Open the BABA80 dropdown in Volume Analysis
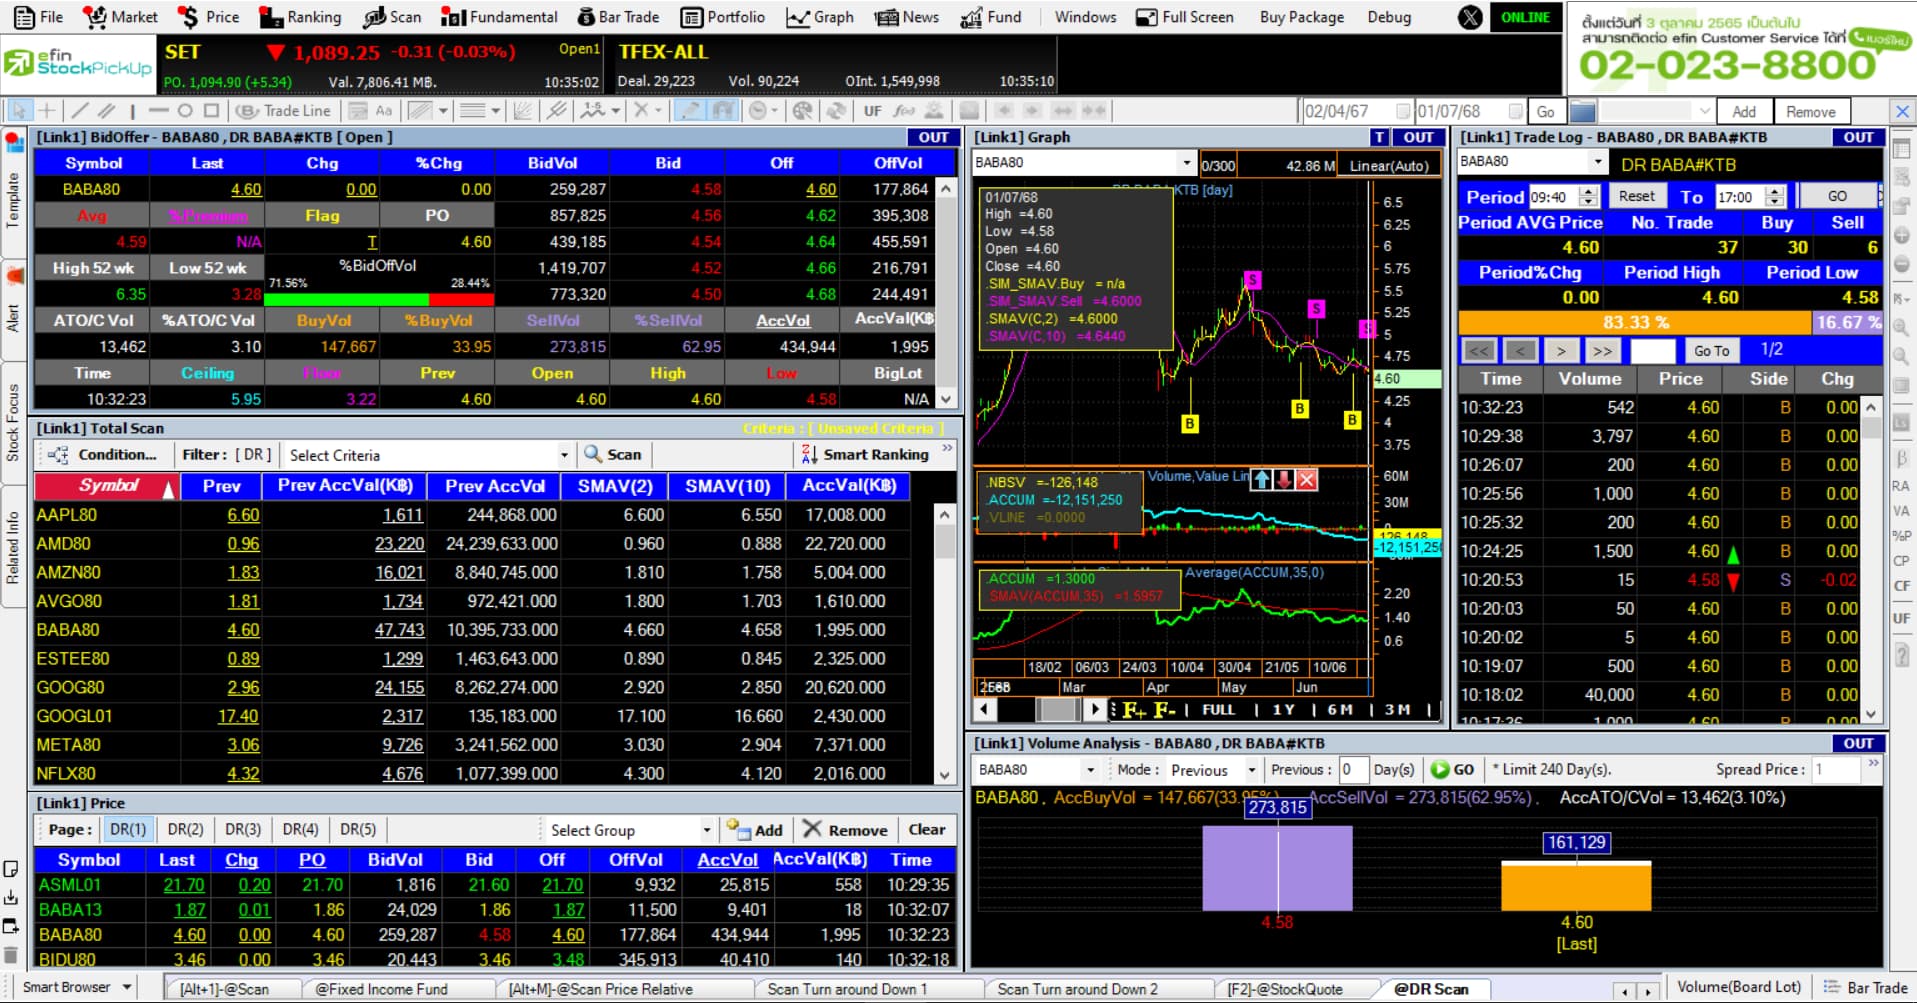This screenshot has height=1003, width=1917. pos(1090,770)
